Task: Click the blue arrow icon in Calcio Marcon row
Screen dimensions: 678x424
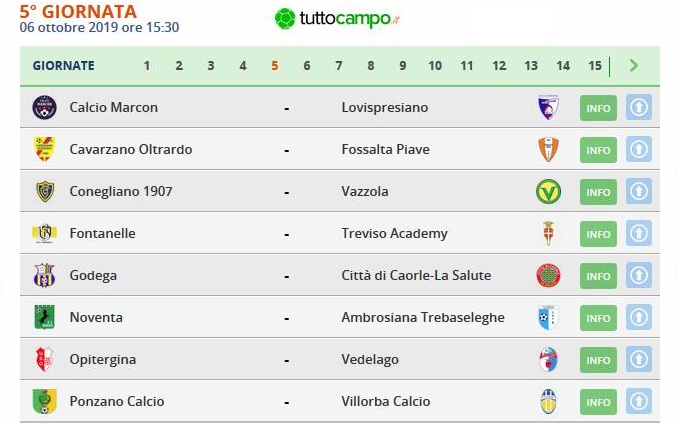Action: [639, 107]
